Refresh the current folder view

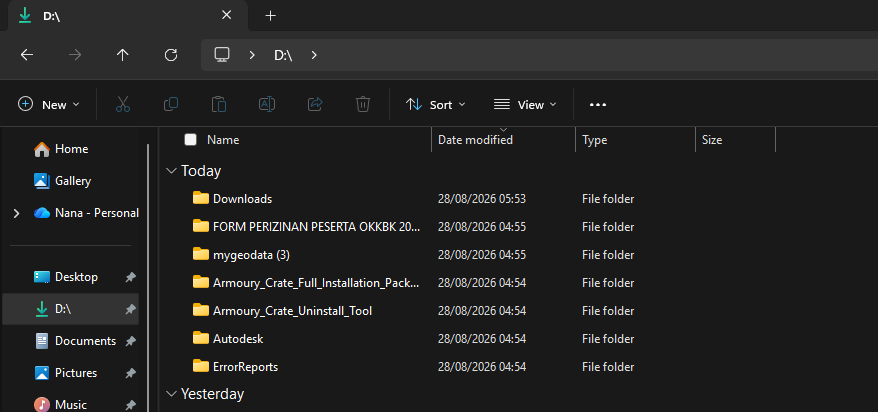171,55
